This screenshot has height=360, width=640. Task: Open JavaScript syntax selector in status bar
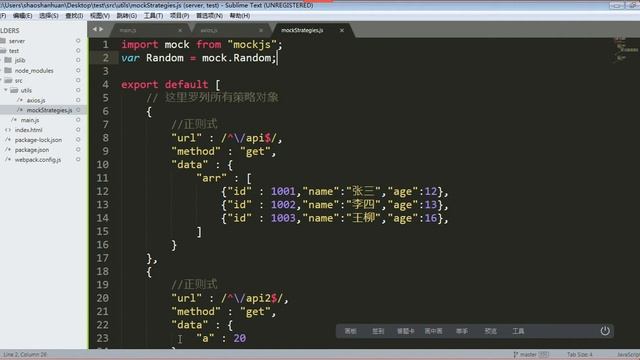pyautogui.click(x=628, y=354)
